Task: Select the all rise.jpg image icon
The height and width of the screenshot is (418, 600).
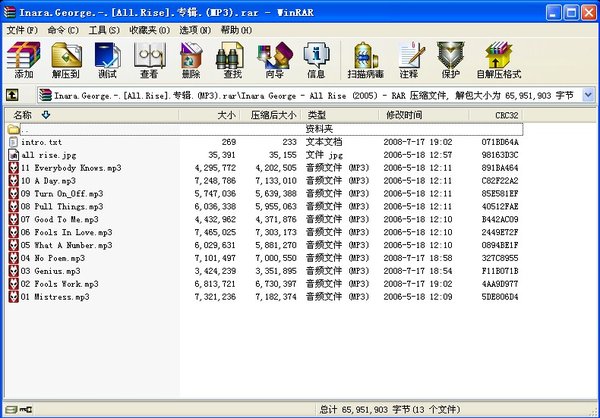Action: coord(13,155)
